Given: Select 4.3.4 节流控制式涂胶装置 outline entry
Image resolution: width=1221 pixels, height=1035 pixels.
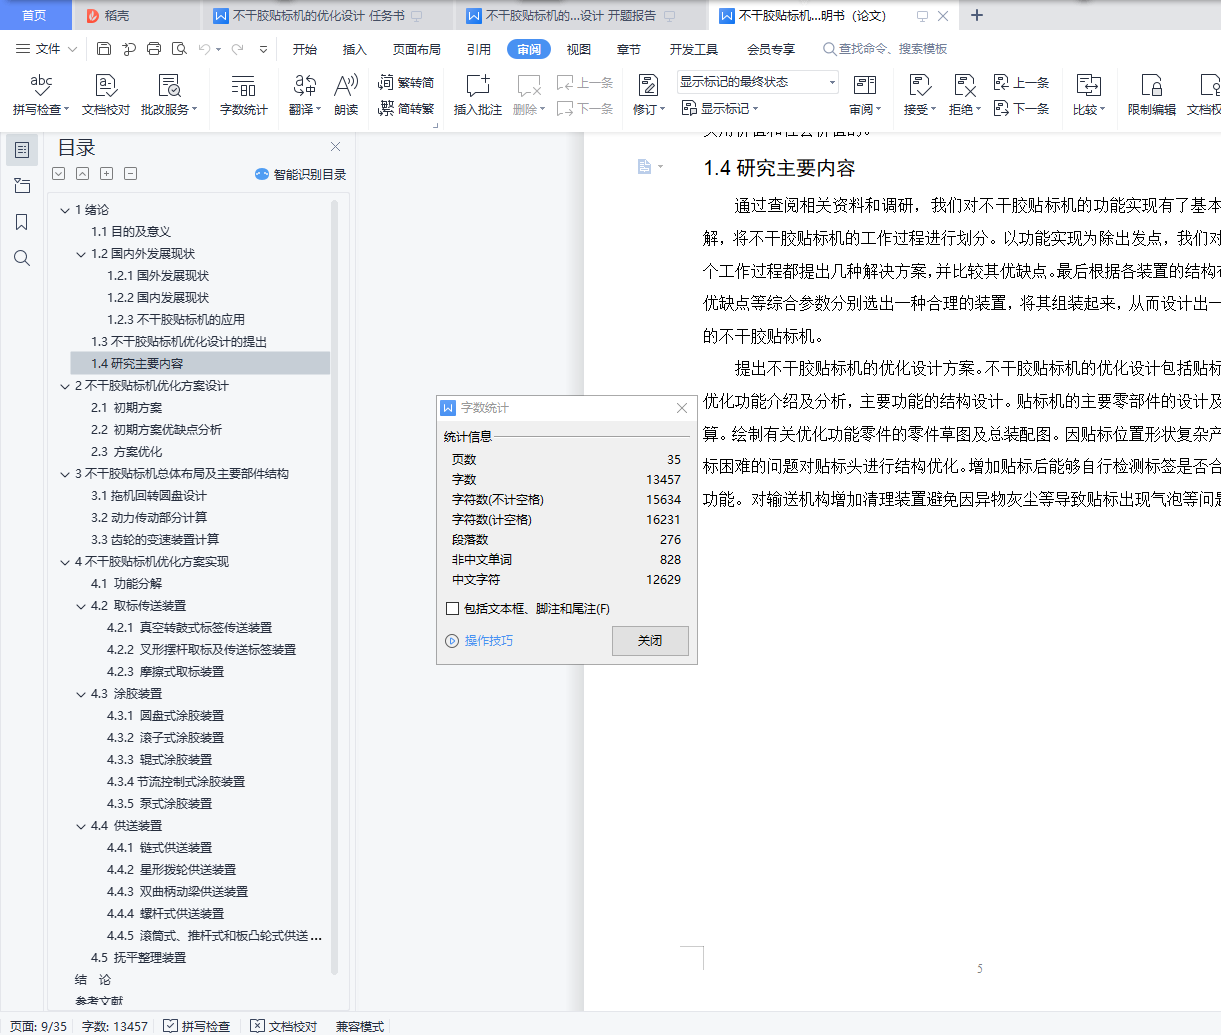Looking at the screenshot, I should point(176,782).
